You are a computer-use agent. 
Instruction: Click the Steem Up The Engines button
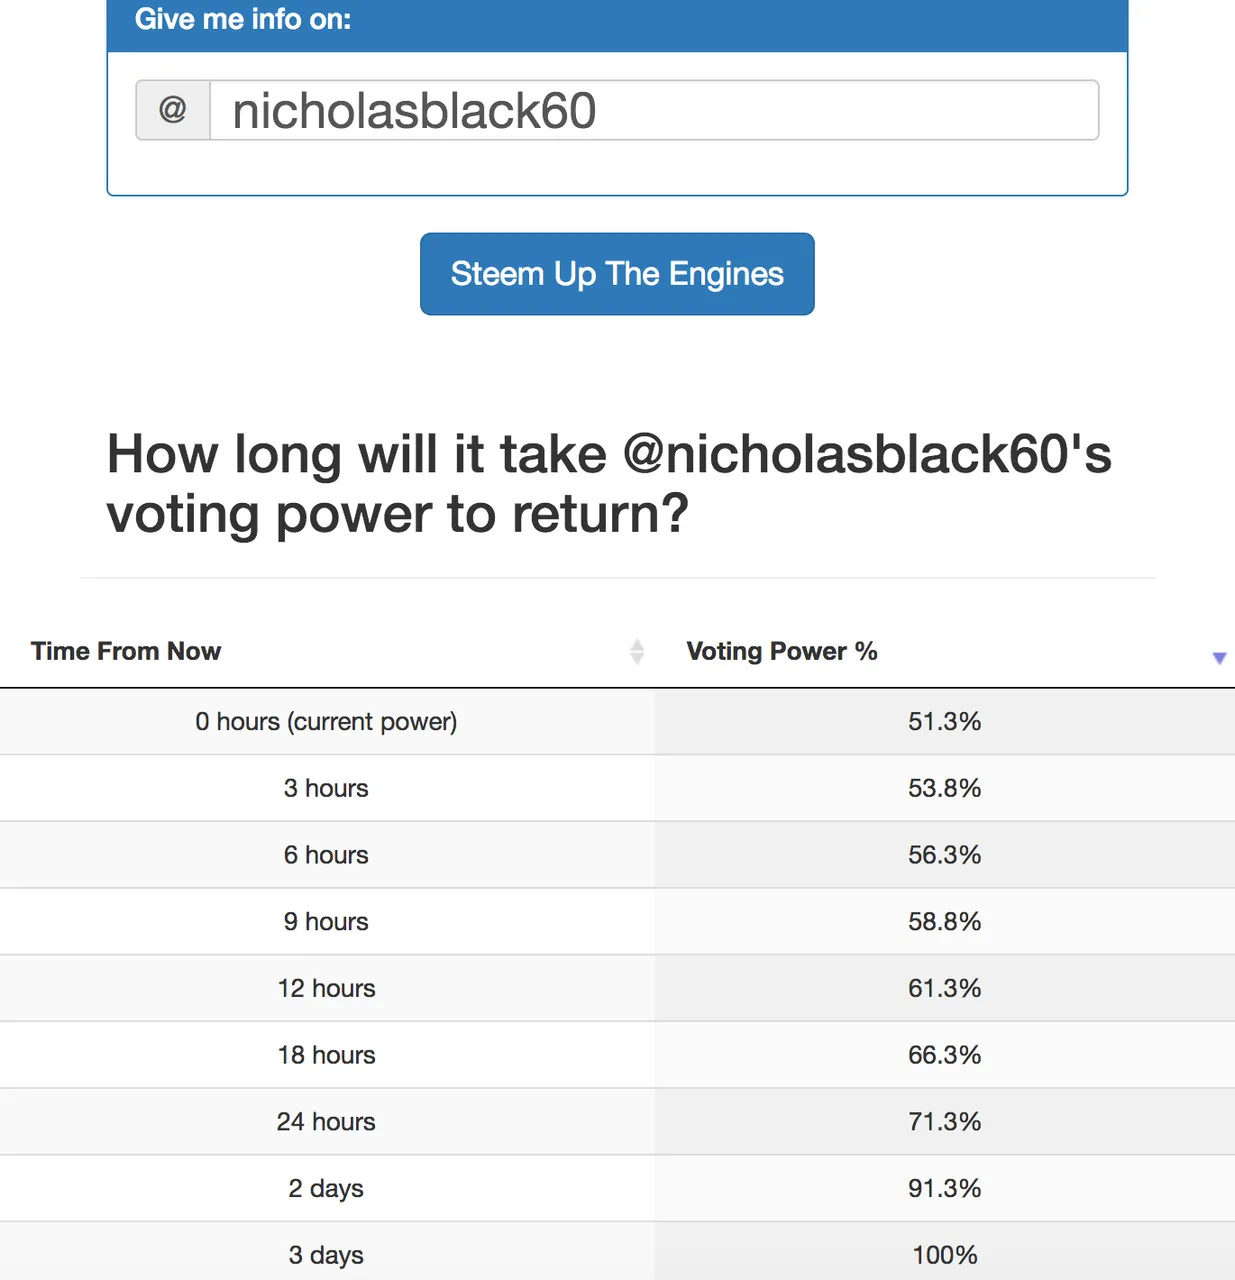click(x=617, y=274)
